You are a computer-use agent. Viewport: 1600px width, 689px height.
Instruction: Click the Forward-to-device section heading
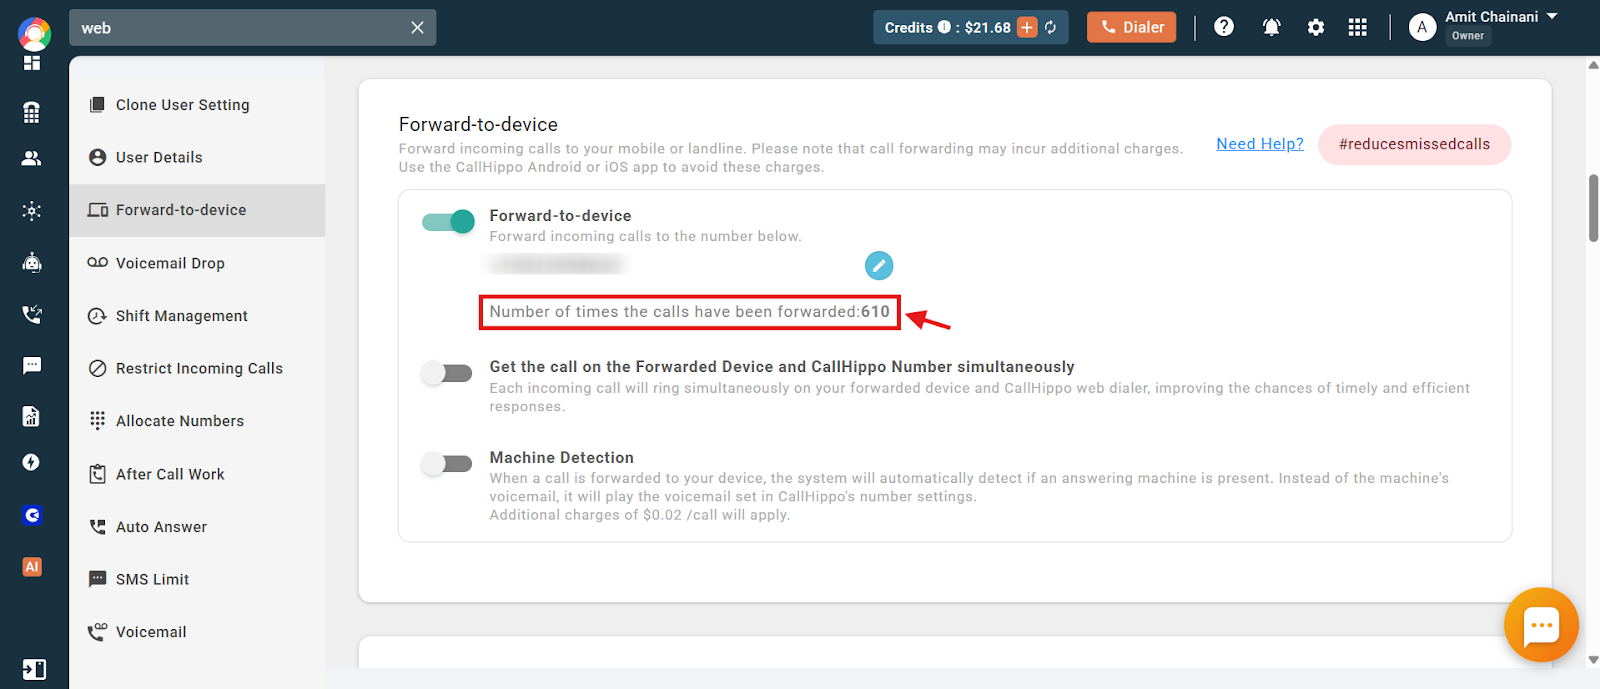pyautogui.click(x=478, y=124)
